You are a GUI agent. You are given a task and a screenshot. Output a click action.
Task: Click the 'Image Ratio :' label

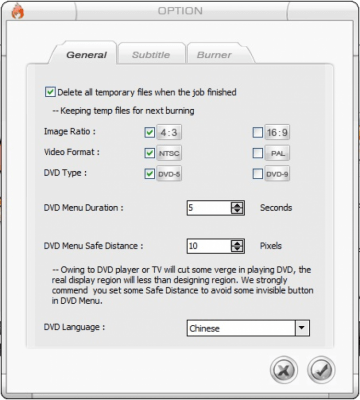coord(70,132)
